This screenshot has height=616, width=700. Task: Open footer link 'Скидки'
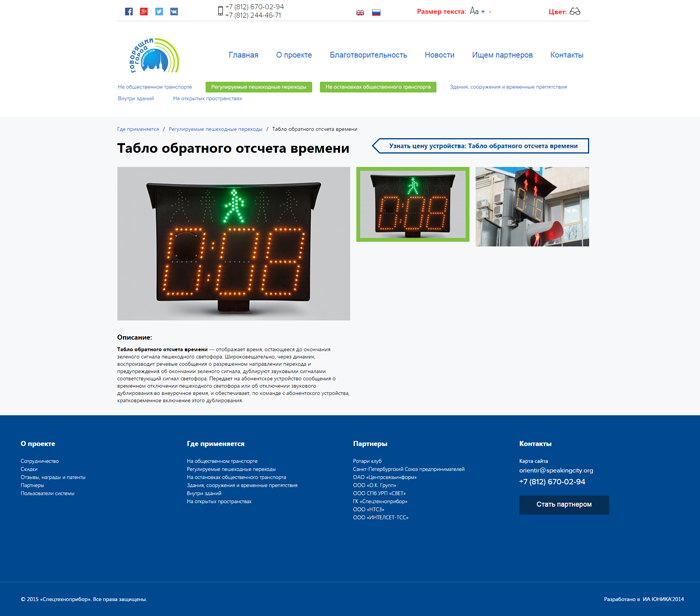(x=29, y=469)
